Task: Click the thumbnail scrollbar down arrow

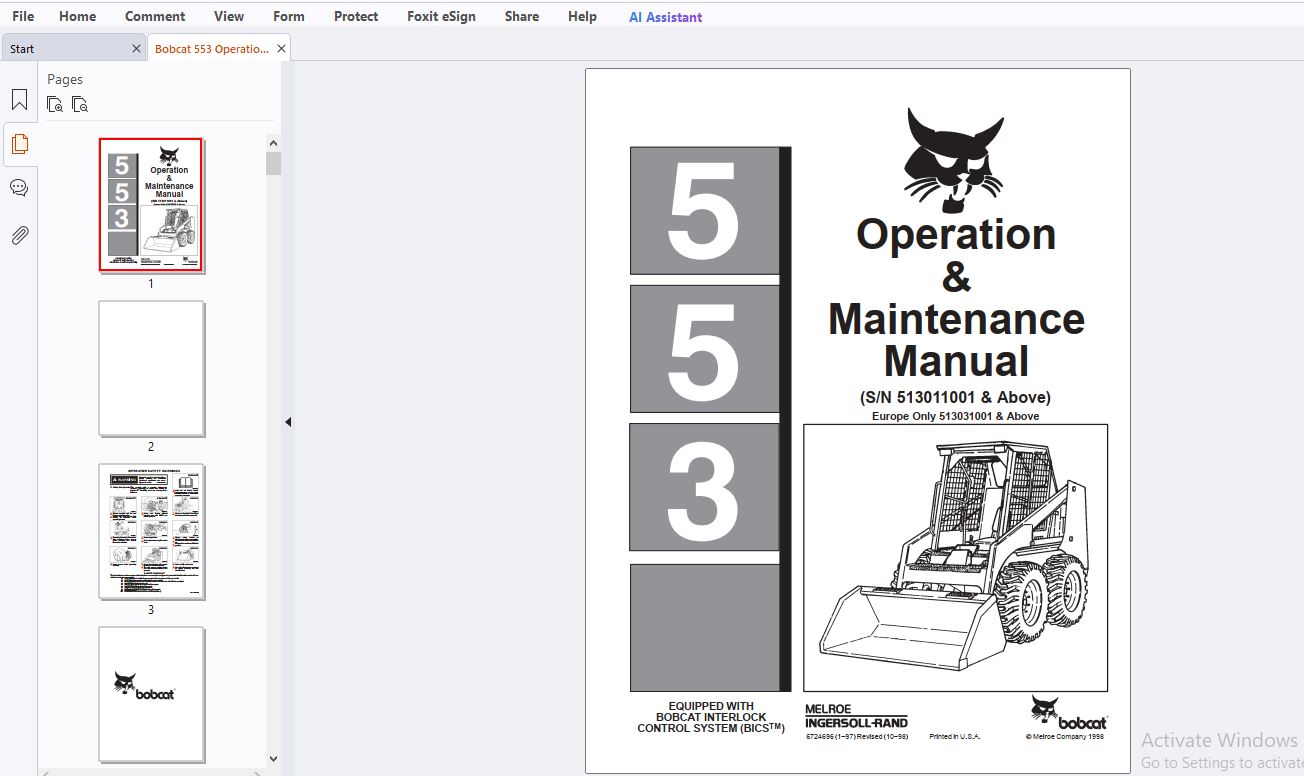Action: click(x=274, y=759)
